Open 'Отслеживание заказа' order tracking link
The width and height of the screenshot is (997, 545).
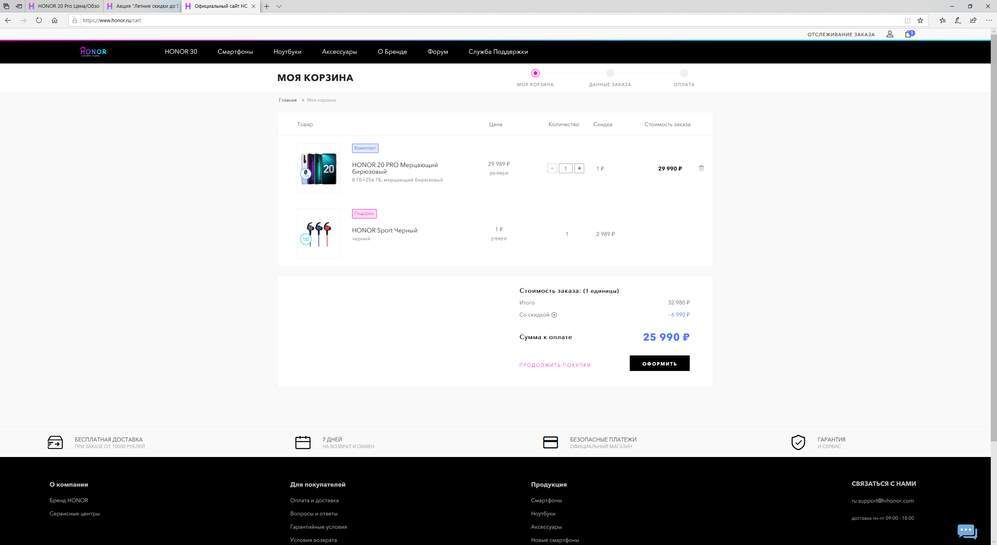click(841, 34)
